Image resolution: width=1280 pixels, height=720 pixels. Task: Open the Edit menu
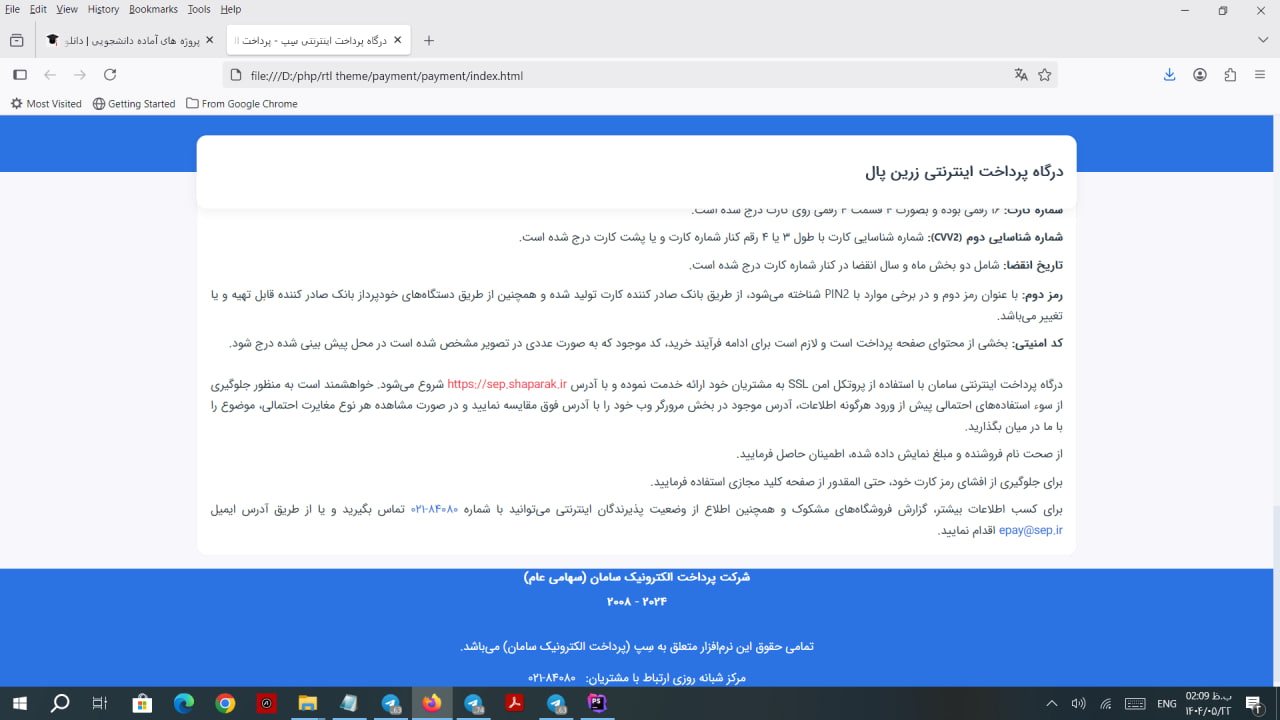(x=38, y=9)
